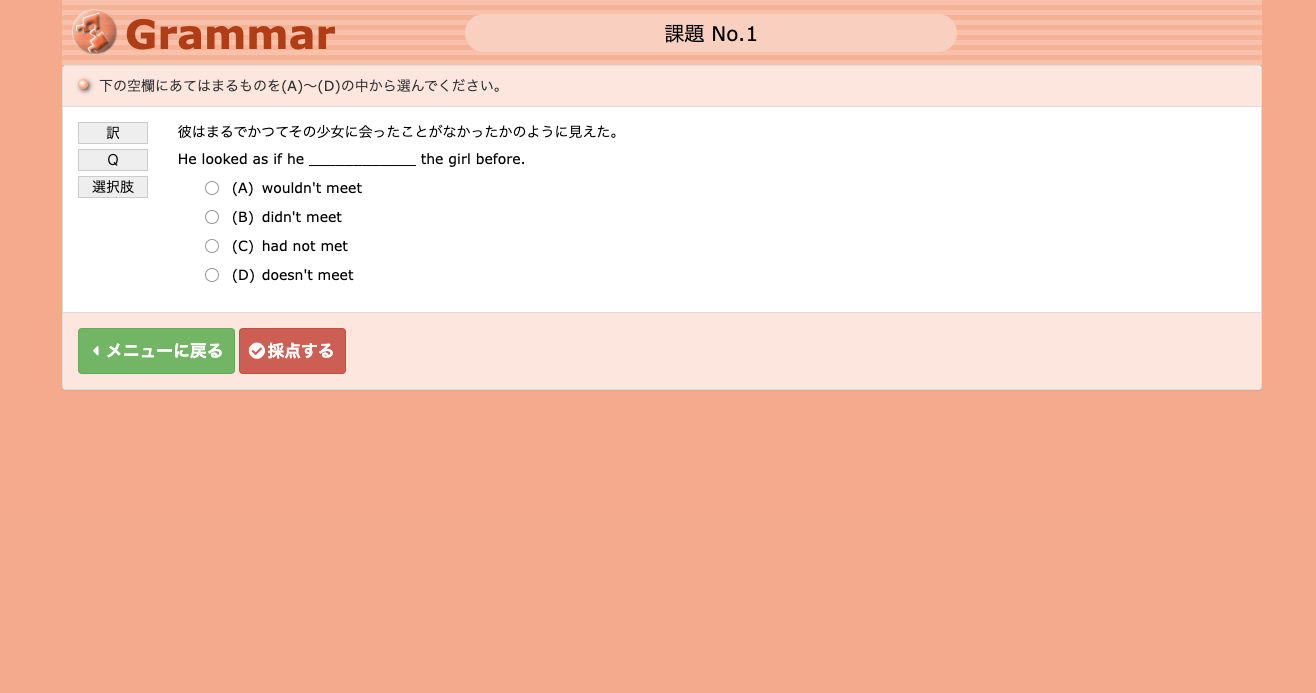Click the 課題 No.1 header banner
Screen dimensions: 1316x693
[x=710, y=34]
